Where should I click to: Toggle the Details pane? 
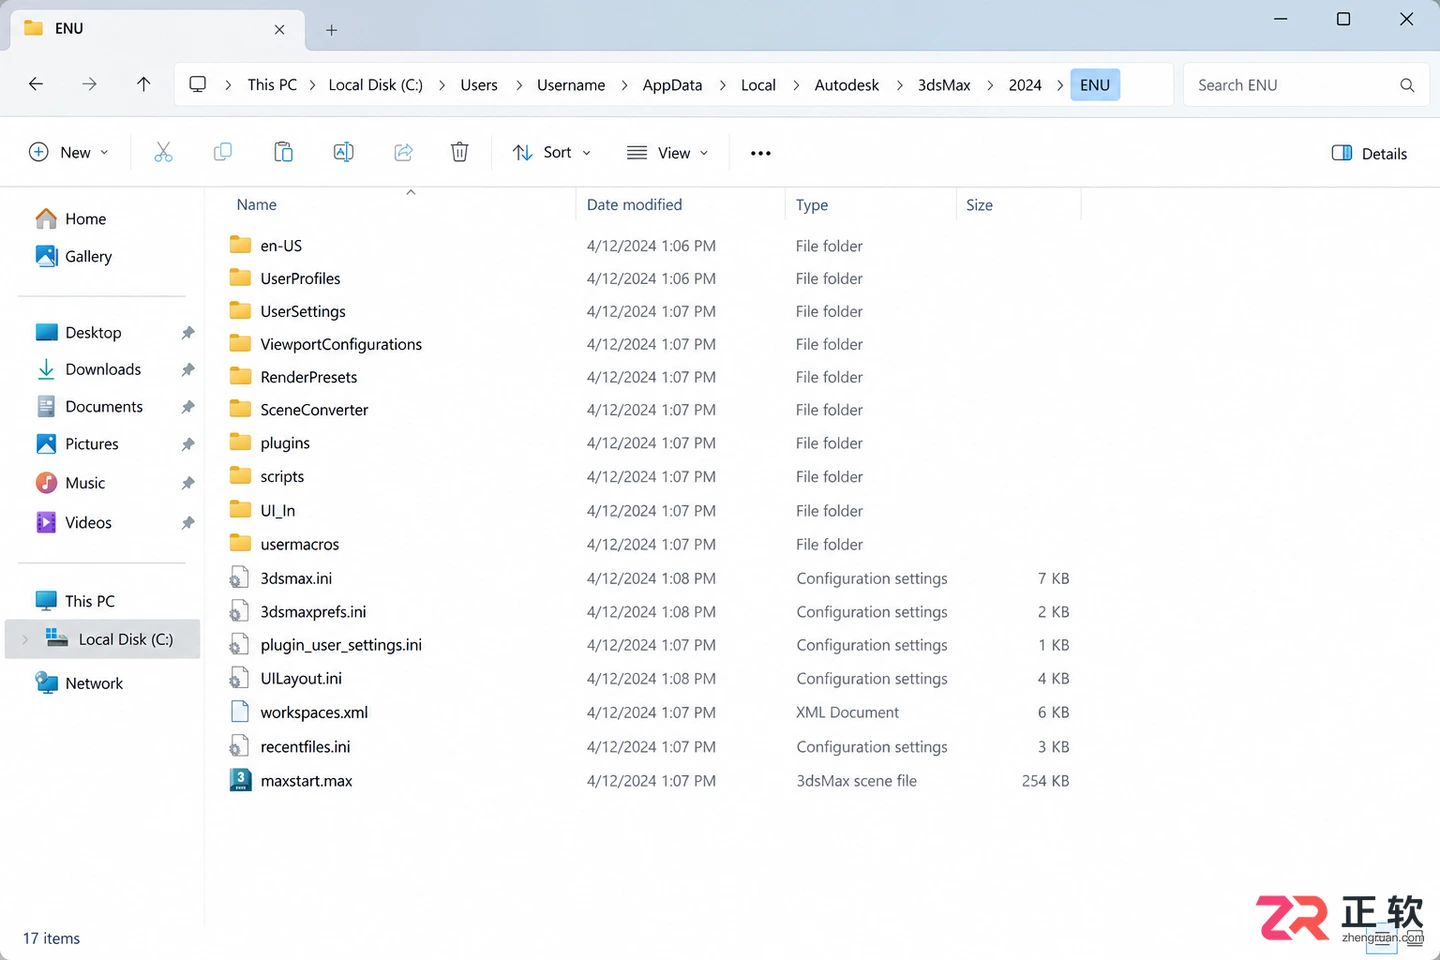pyautogui.click(x=1369, y=153)
